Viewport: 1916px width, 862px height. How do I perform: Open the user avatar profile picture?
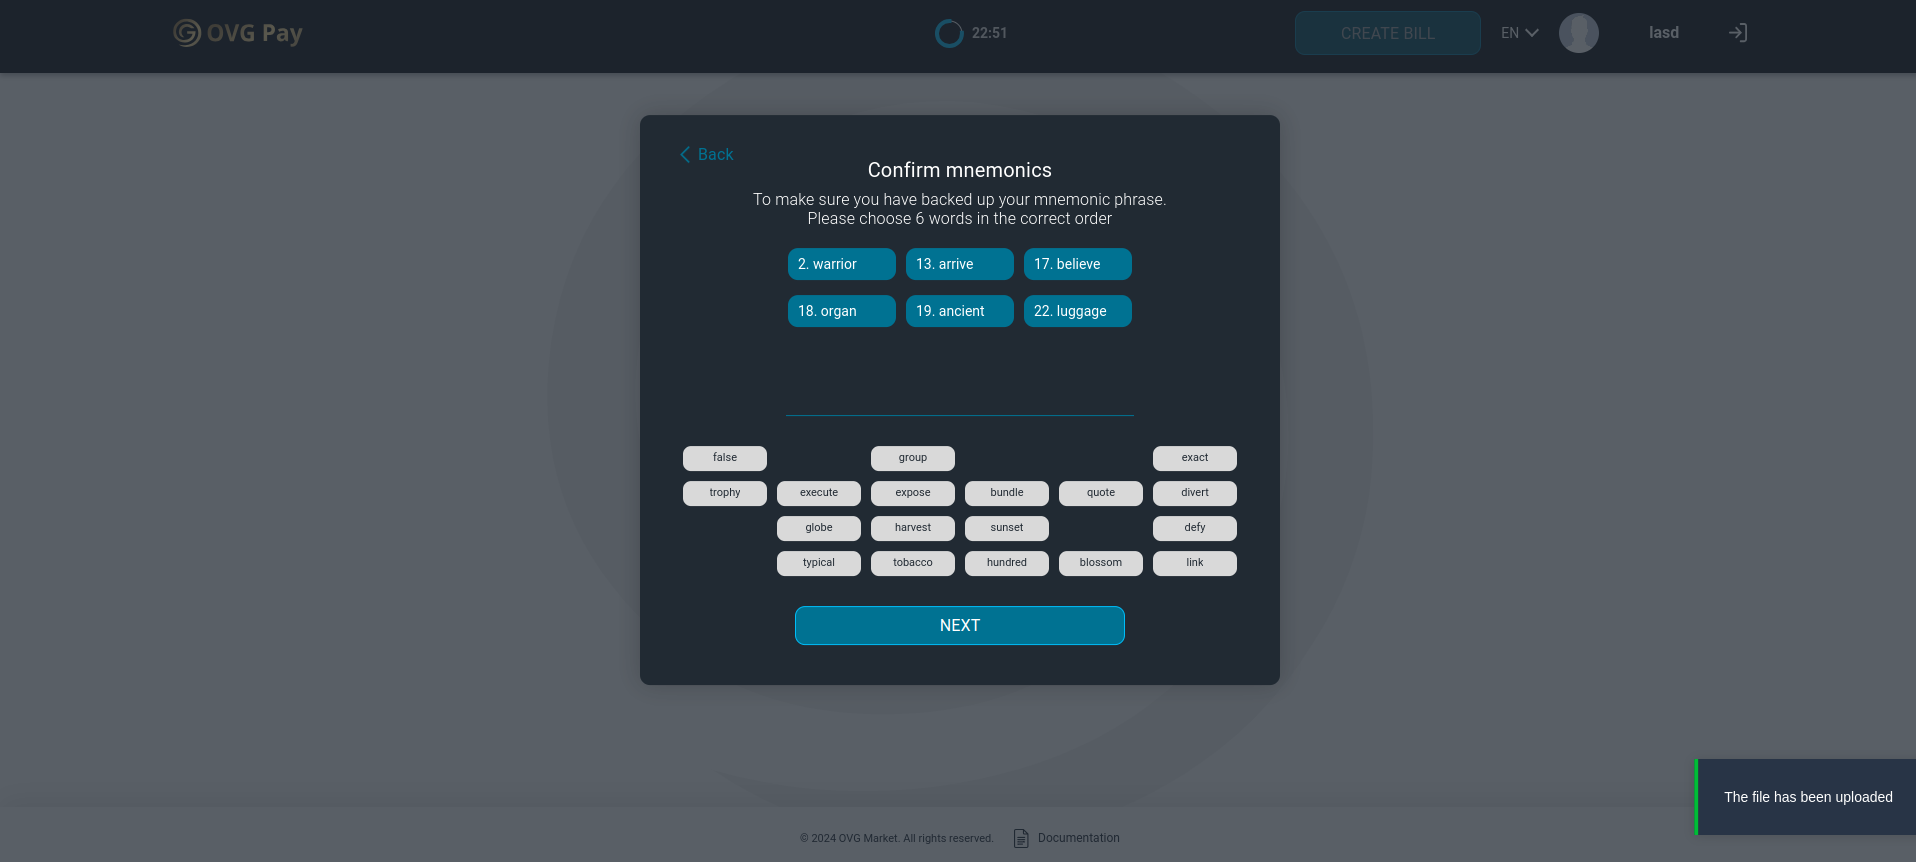(1578, 33)
